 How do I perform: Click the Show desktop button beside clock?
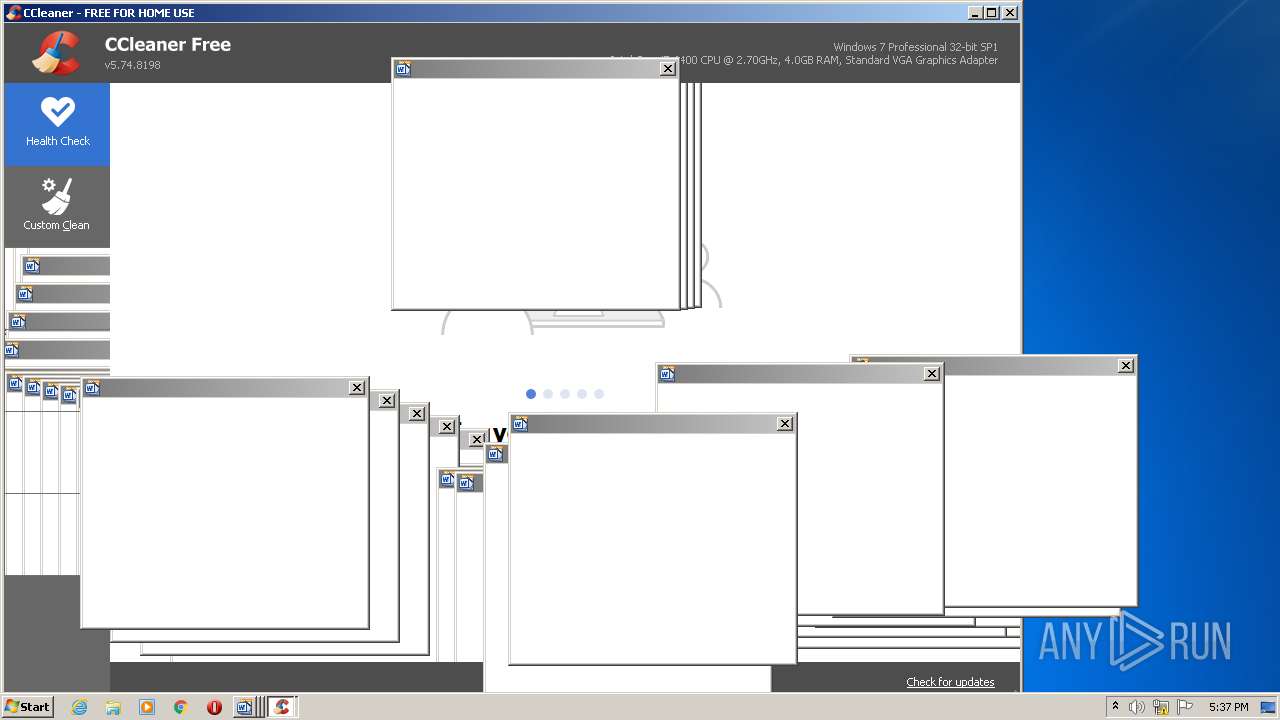click(1269, 707)
